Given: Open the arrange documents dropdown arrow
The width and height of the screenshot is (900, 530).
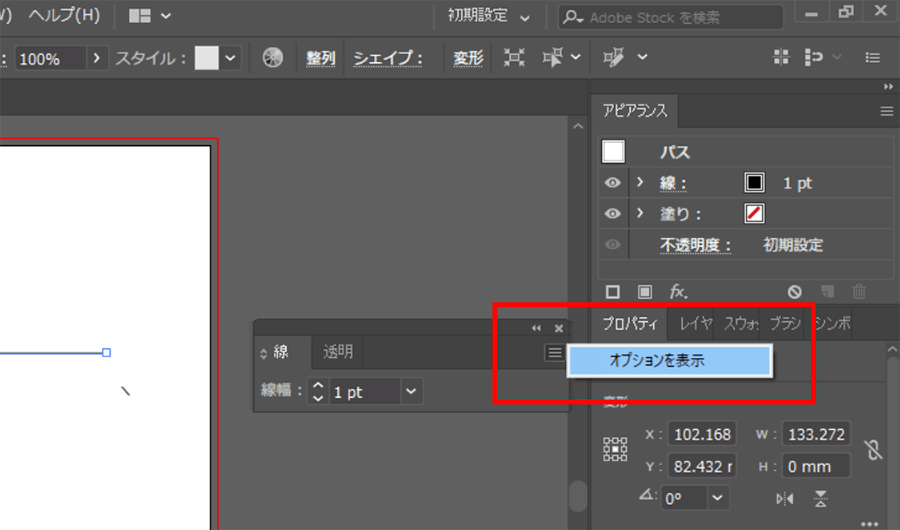Looking at the screenshot, I should point(166,16).
